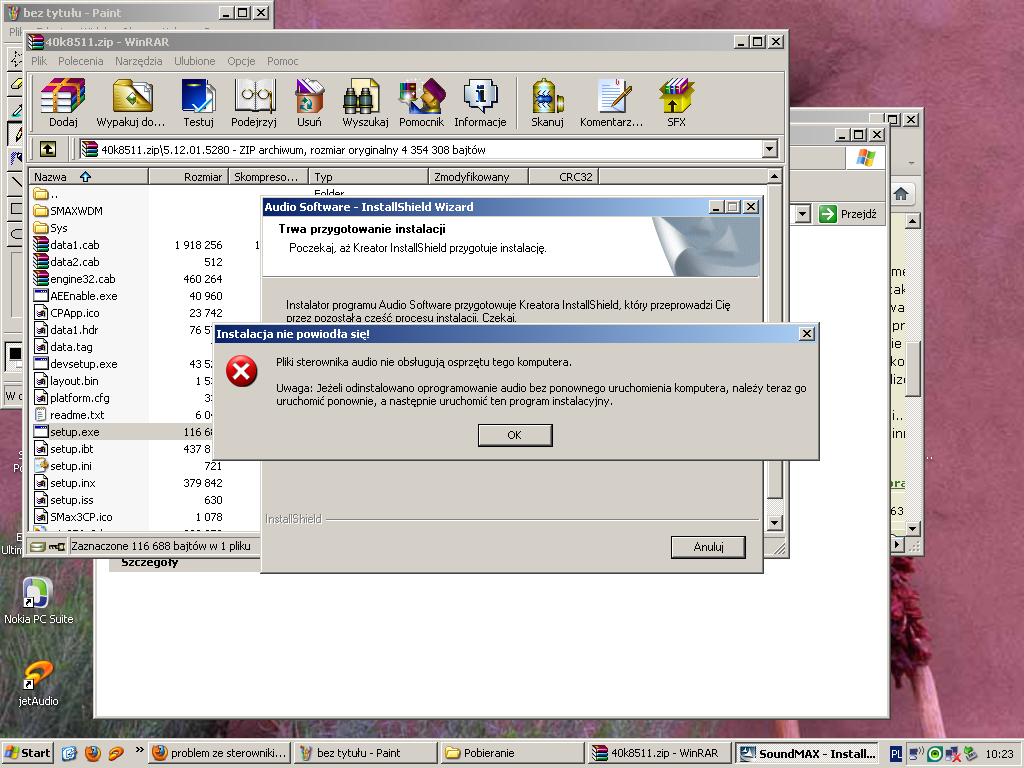Switch to 40k8511.zip - WinRAR taskbar item
This screenshot has height=768, width=1024.
(x=659, y=753)
